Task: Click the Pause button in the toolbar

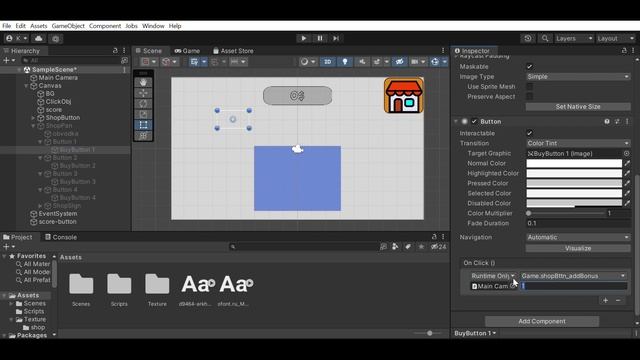Action: click(x=320, y=38)
